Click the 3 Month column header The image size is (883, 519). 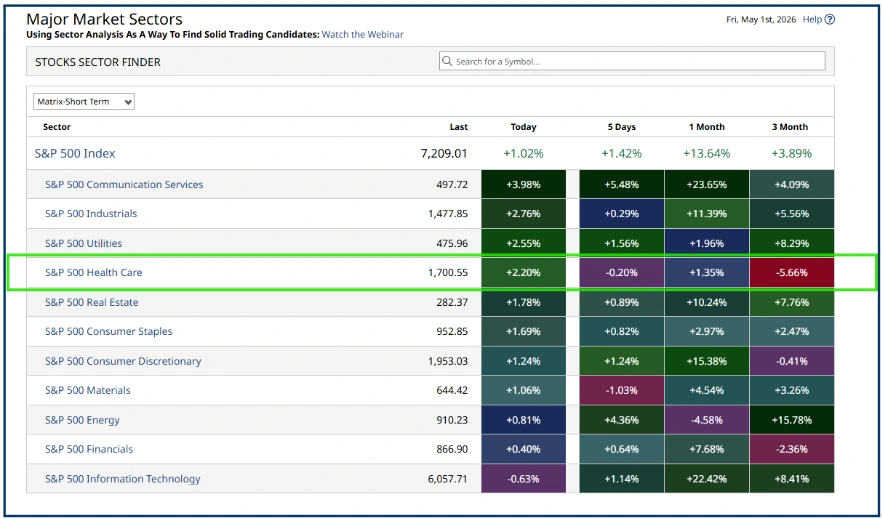point(790,127)
